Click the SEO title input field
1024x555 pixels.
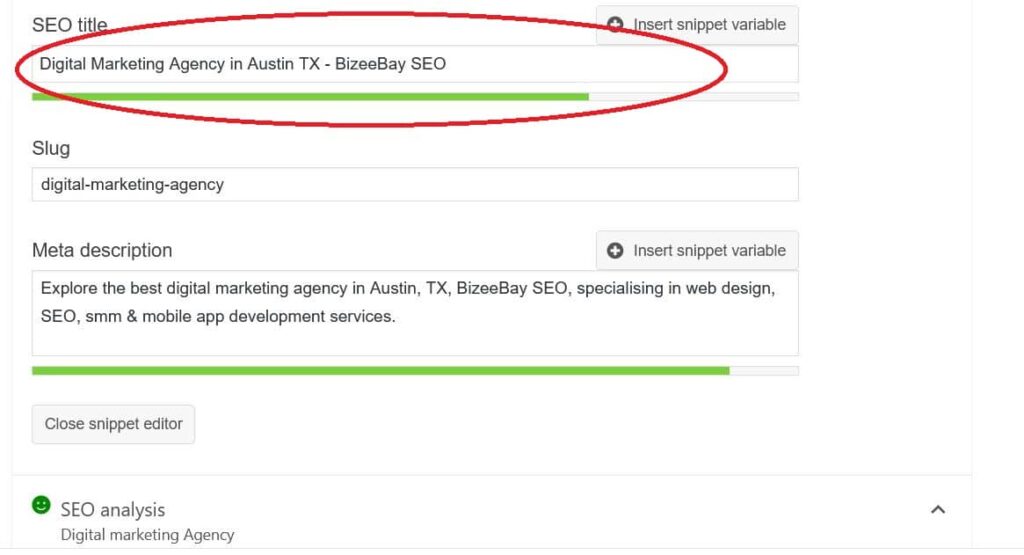click(415, 64)
